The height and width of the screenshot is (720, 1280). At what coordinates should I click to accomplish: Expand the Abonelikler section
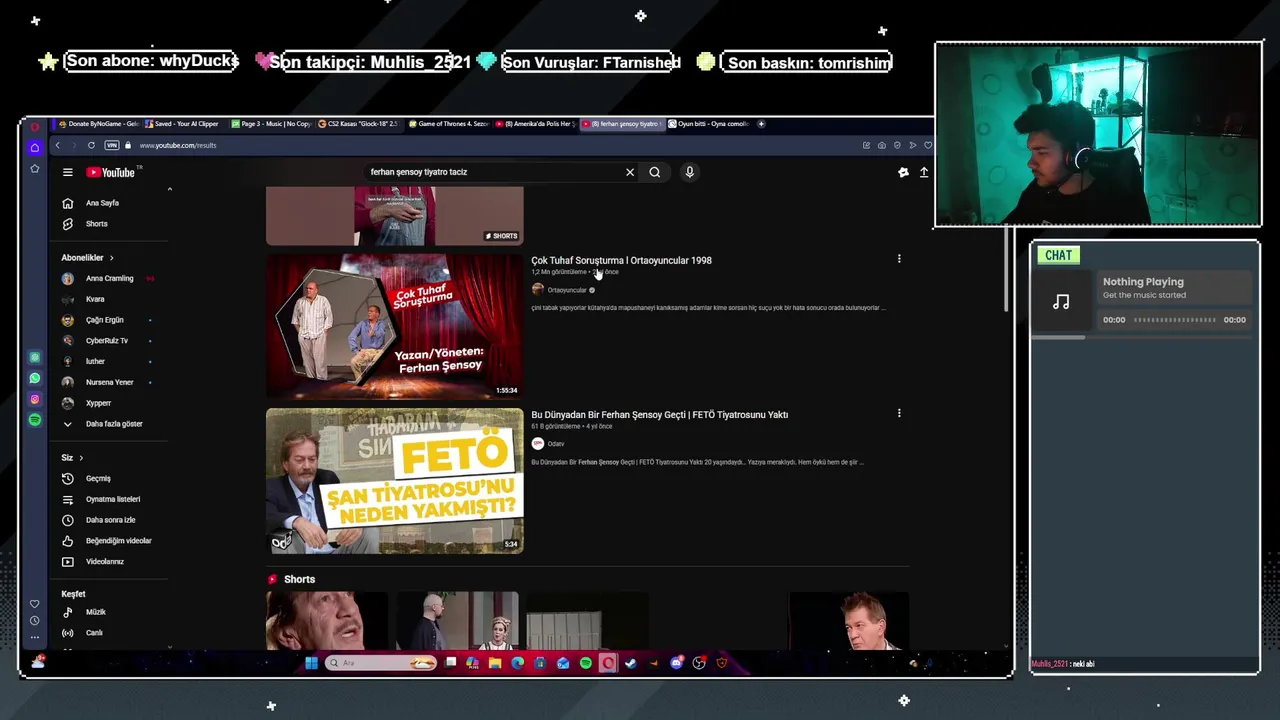[x=88, y=258]
